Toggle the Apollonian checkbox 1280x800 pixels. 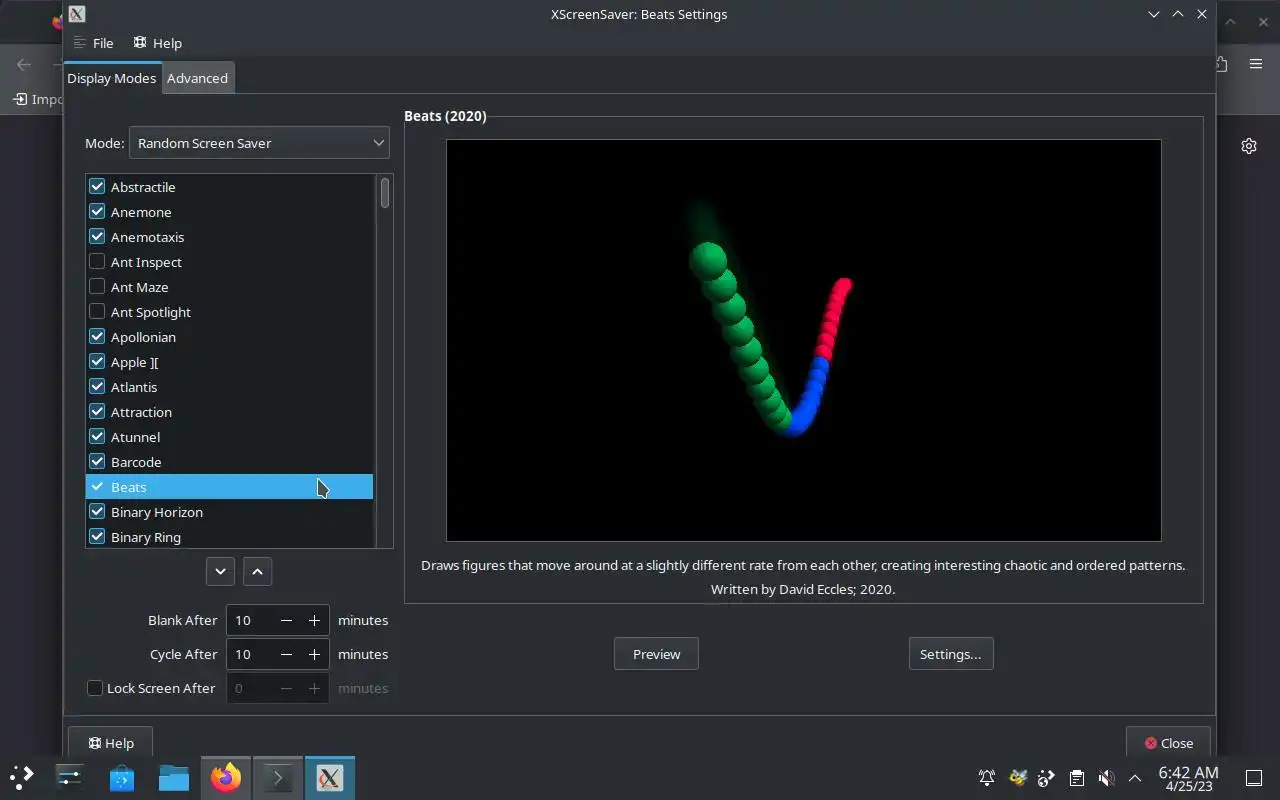coord(97,336)
